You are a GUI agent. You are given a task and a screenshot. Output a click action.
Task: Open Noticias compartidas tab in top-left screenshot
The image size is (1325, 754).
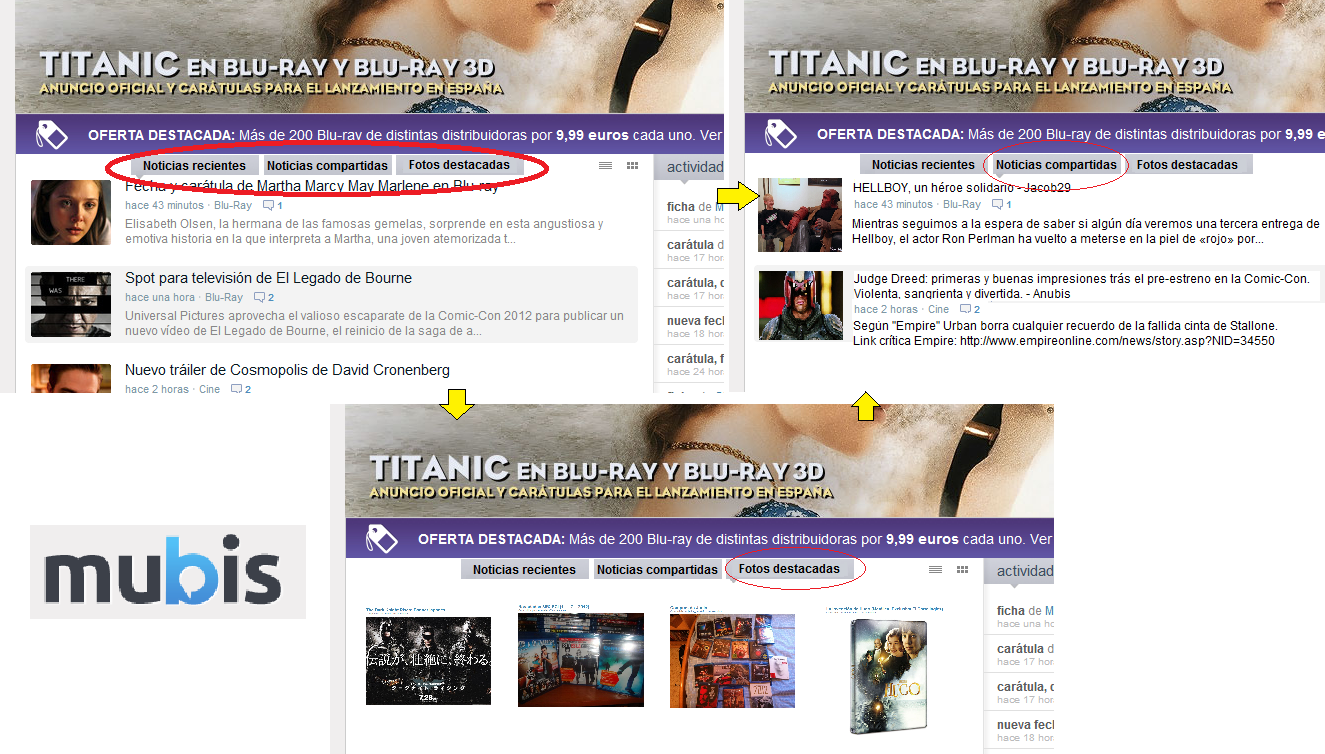click(328, 166)
